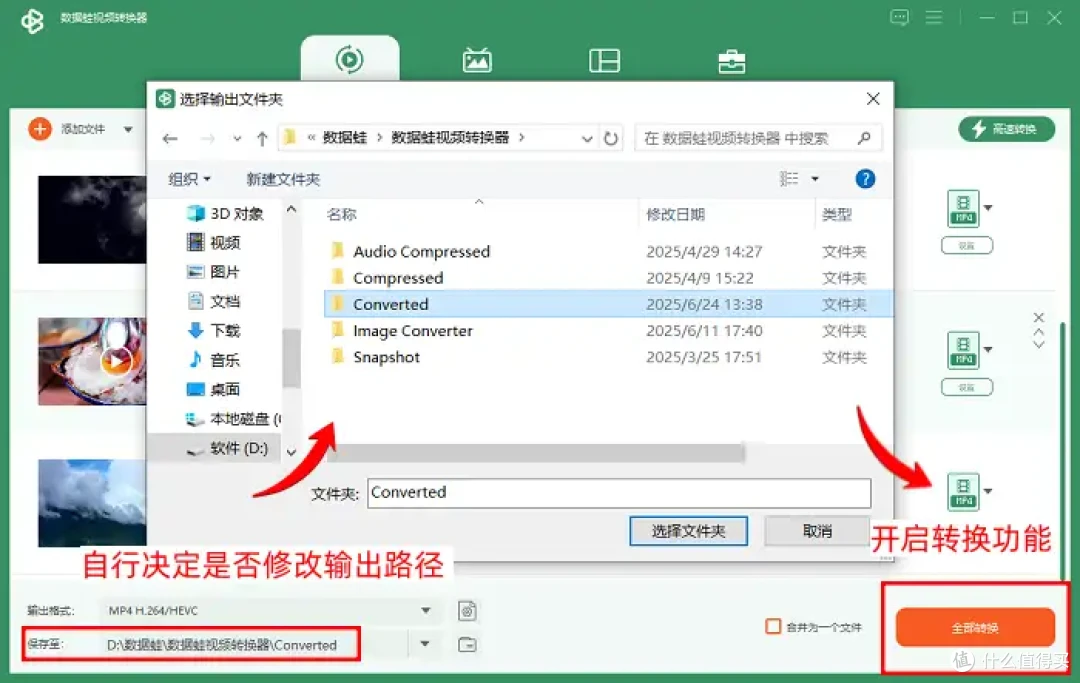Click 取消 button
Viewport: 1080px width, 683px height.
click(x=817, y=531)
